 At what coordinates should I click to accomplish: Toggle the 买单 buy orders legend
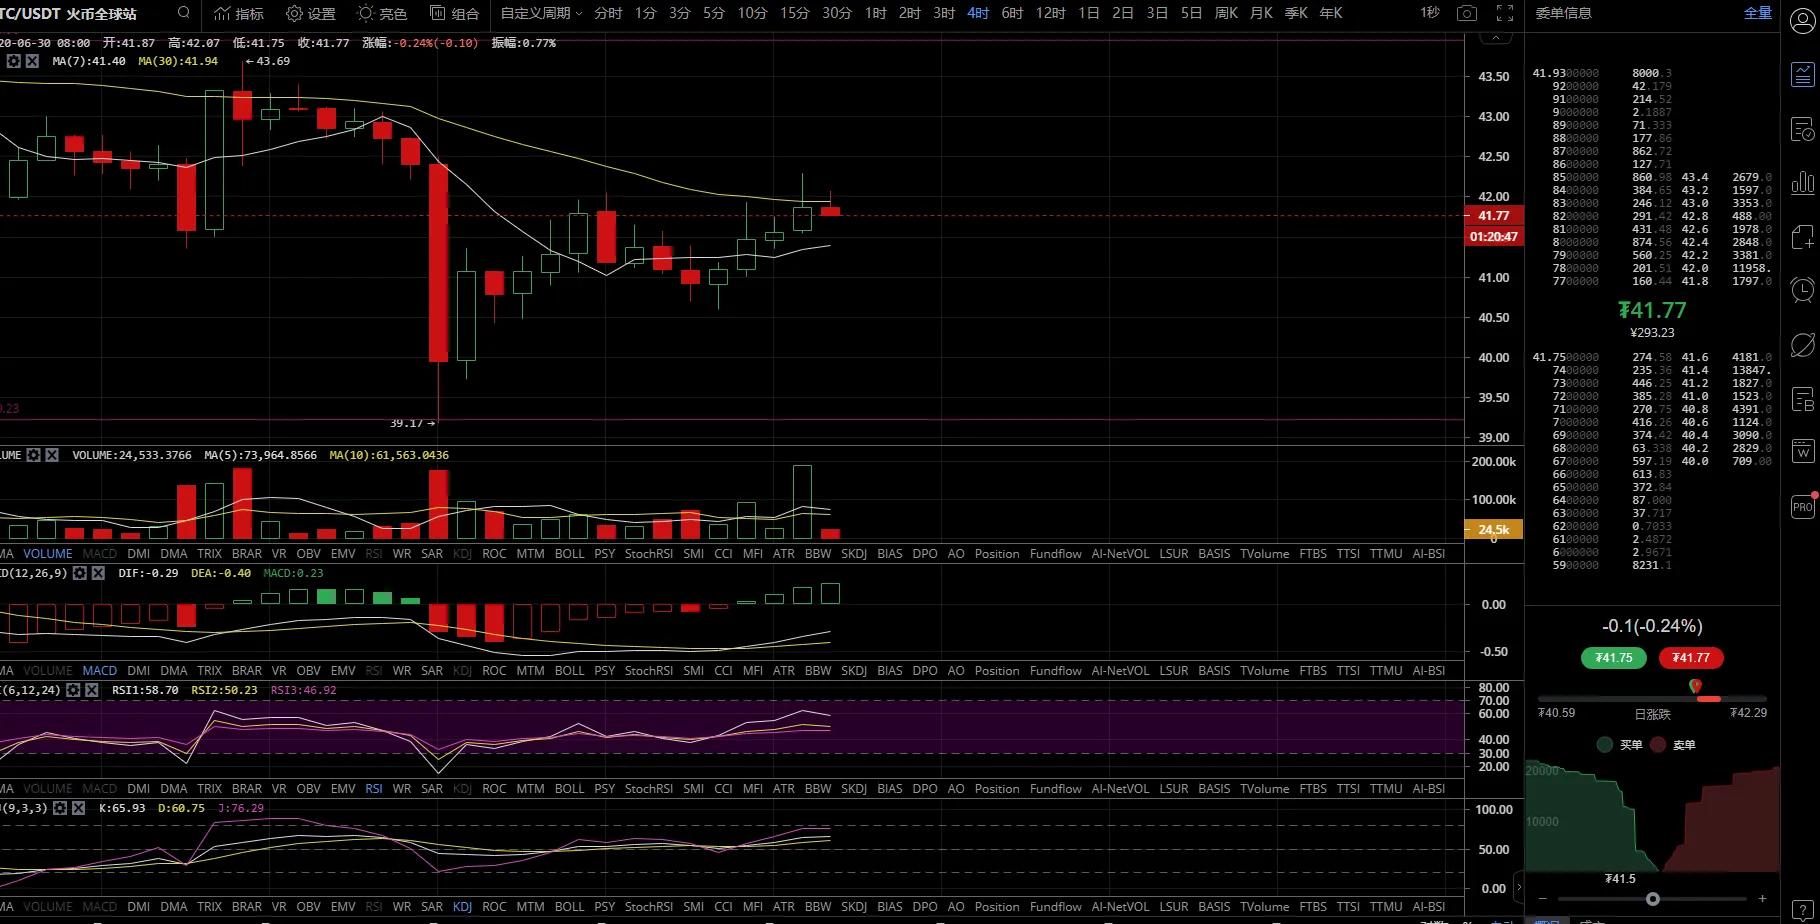1620,745
